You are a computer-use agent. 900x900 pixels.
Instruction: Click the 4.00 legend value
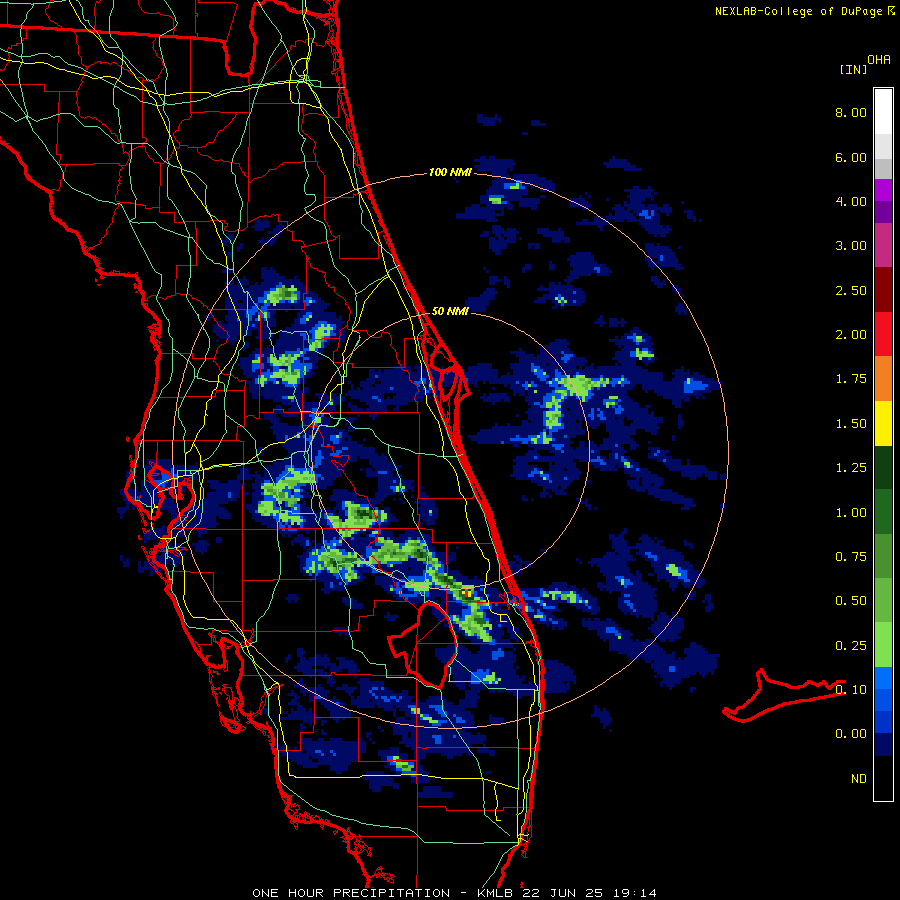coord(851,201)
